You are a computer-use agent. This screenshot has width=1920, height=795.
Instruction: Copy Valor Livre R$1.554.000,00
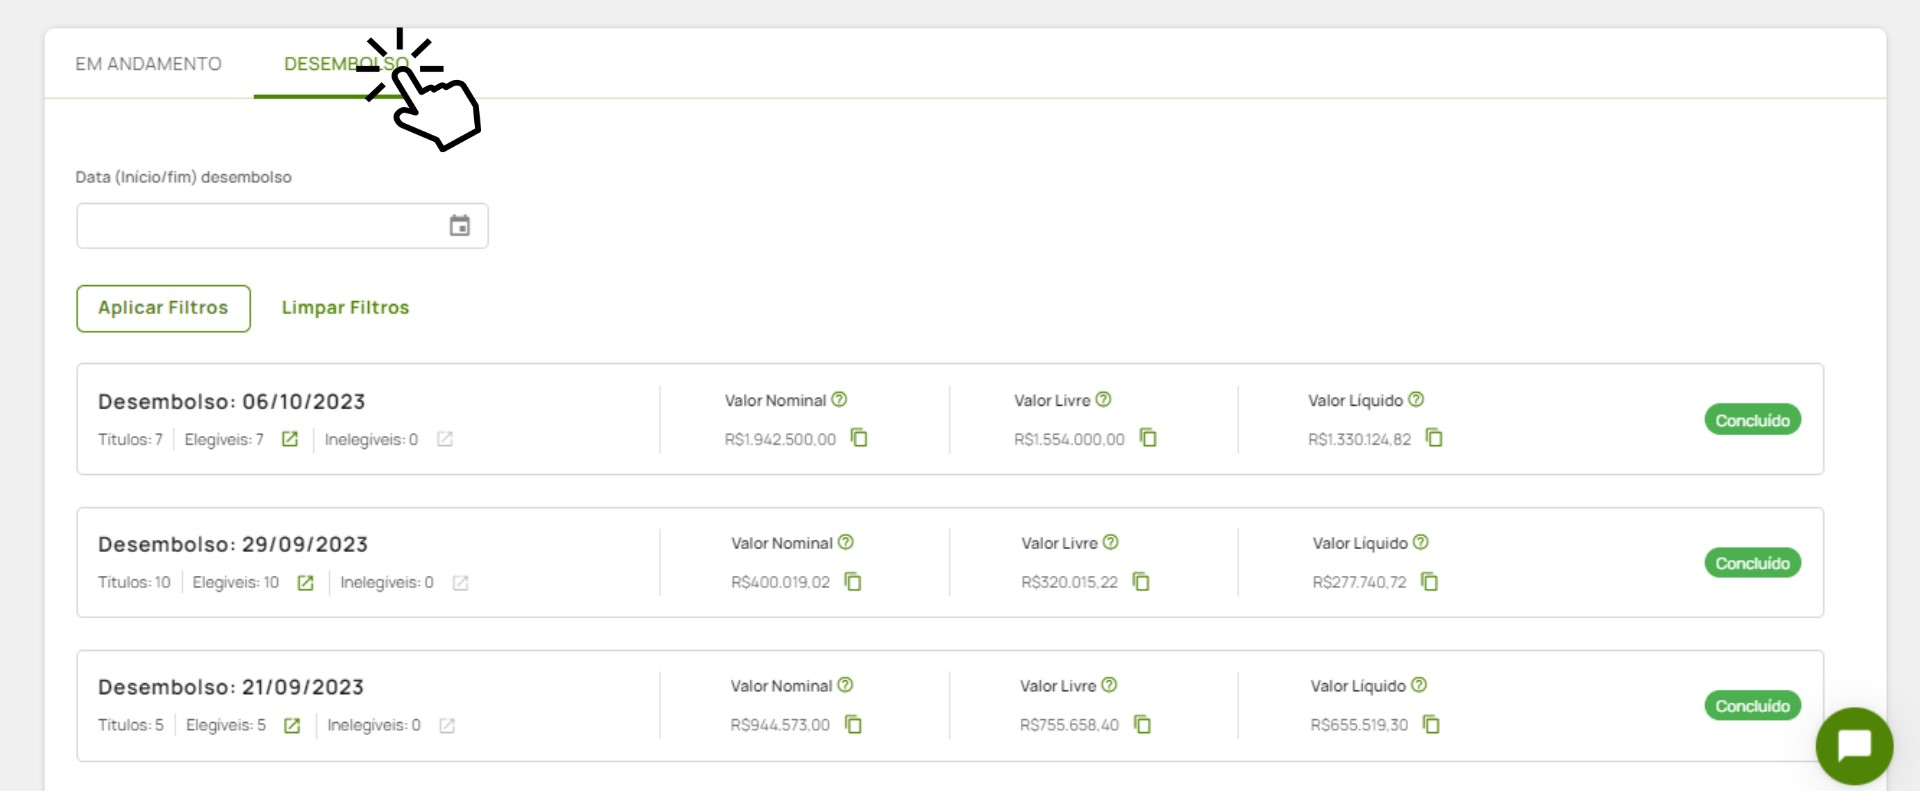tap(1148, 438)
